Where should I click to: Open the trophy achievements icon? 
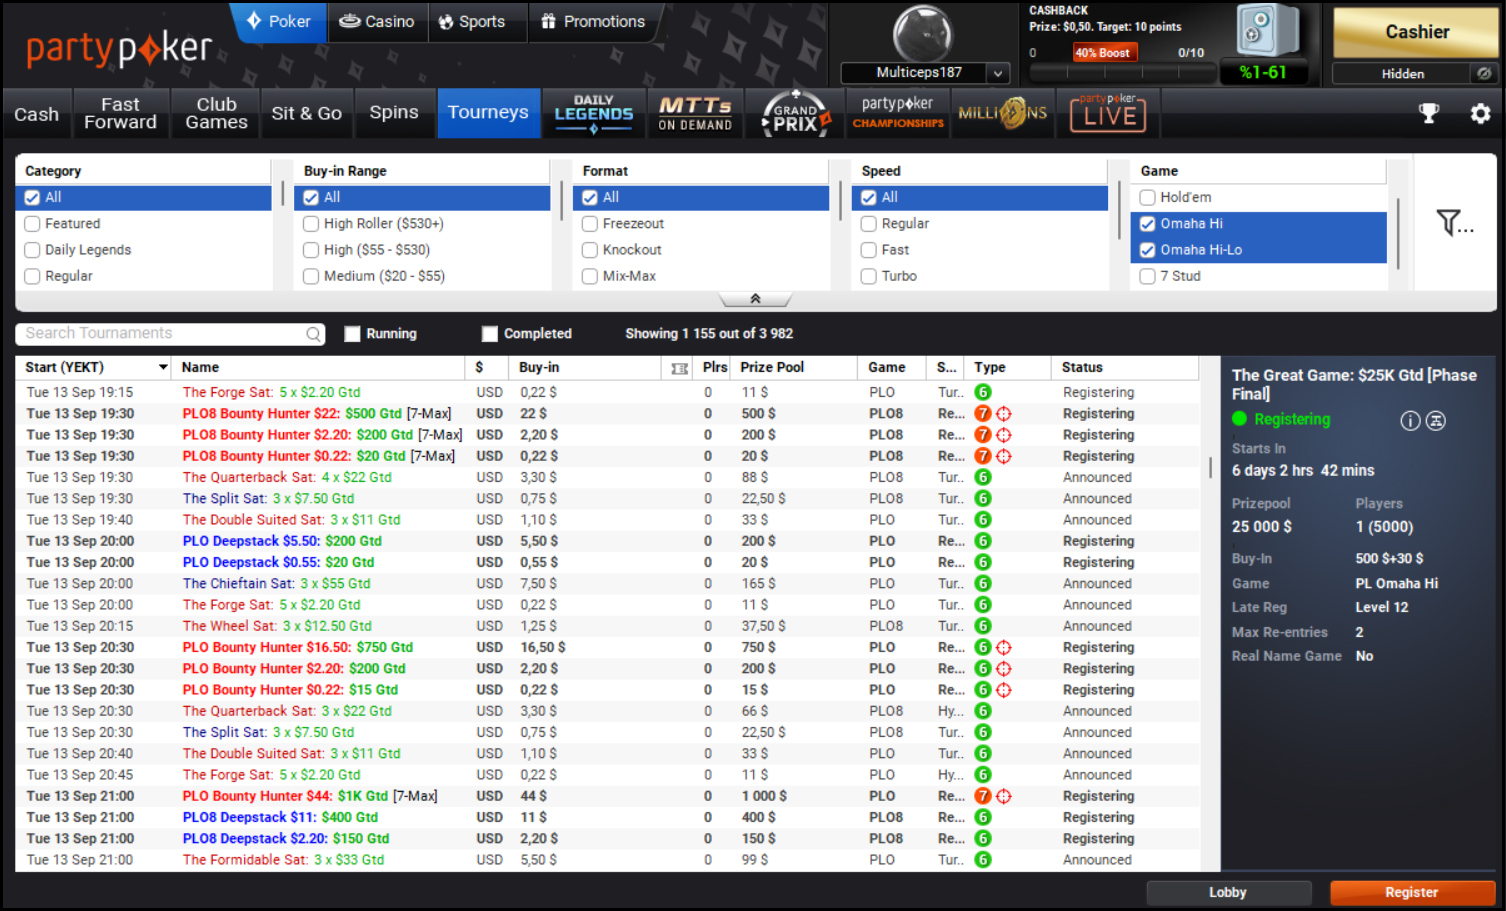tap(1429, 113)
